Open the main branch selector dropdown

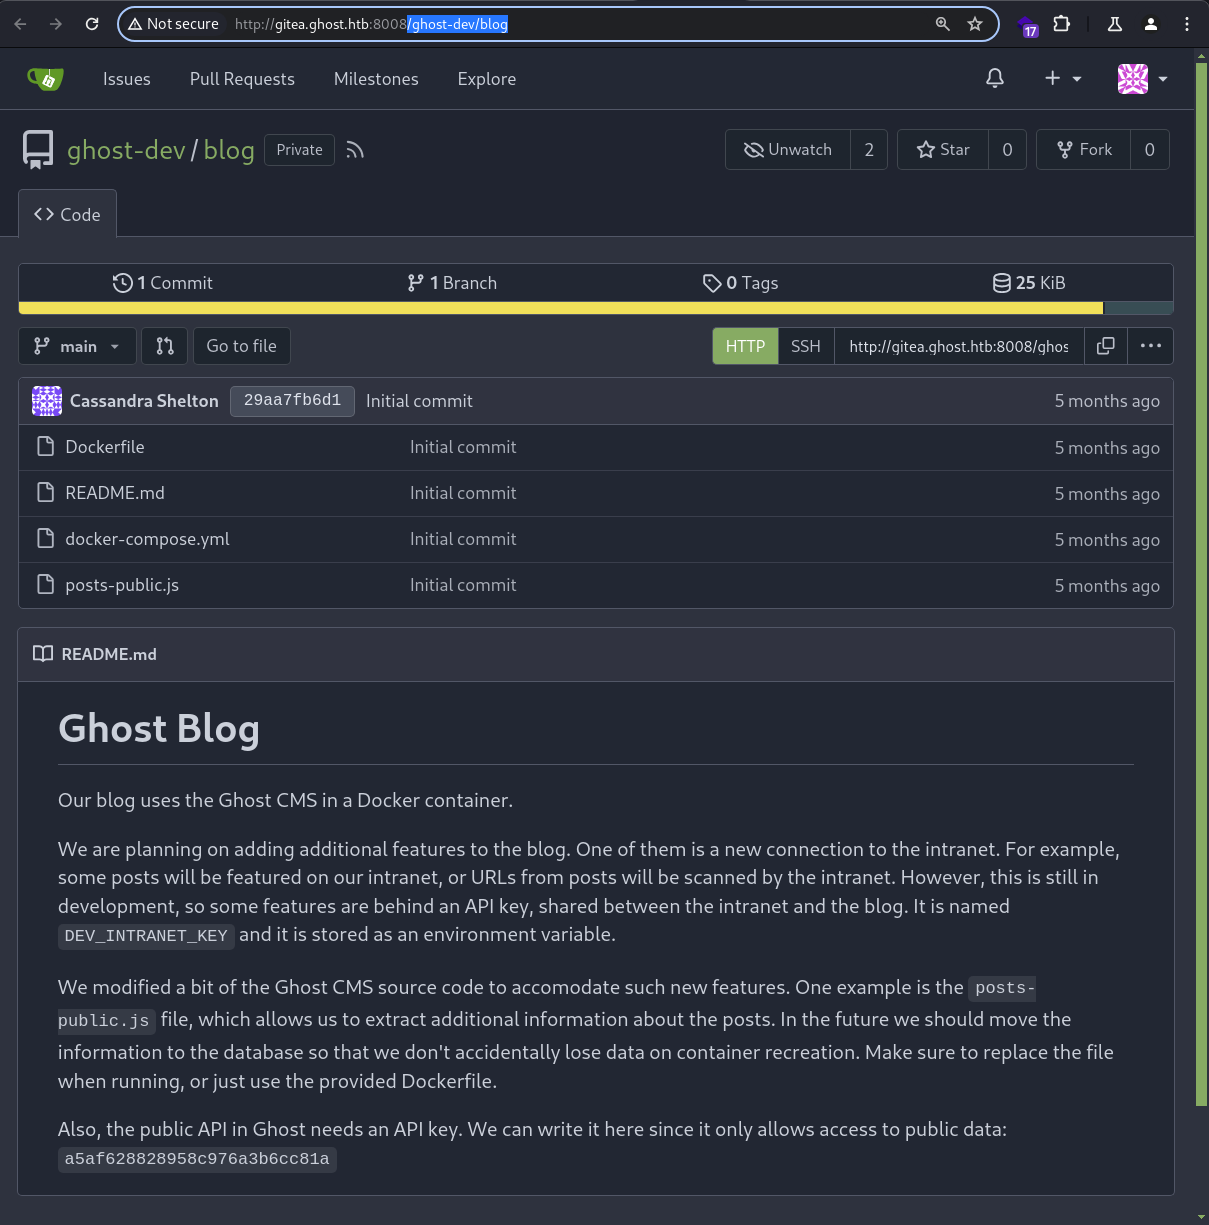pos(77,346)
